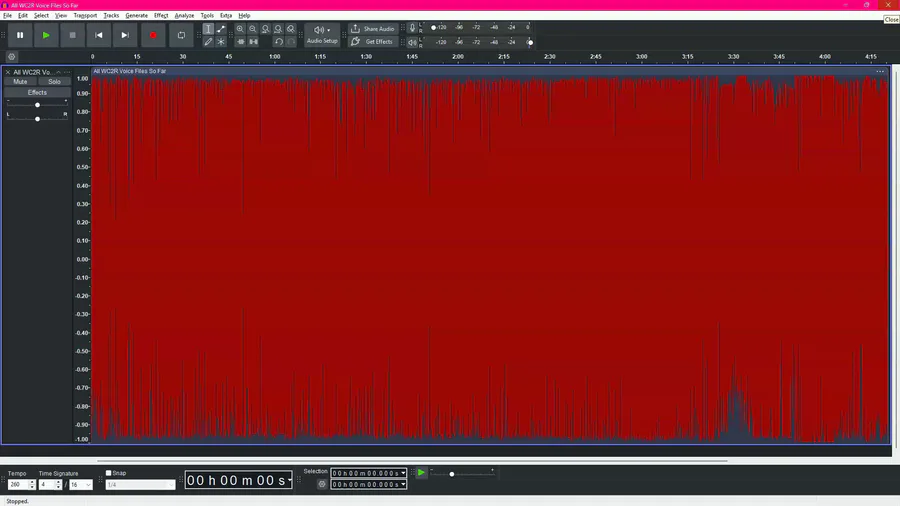Skip to End of the track

click(125, 35)
